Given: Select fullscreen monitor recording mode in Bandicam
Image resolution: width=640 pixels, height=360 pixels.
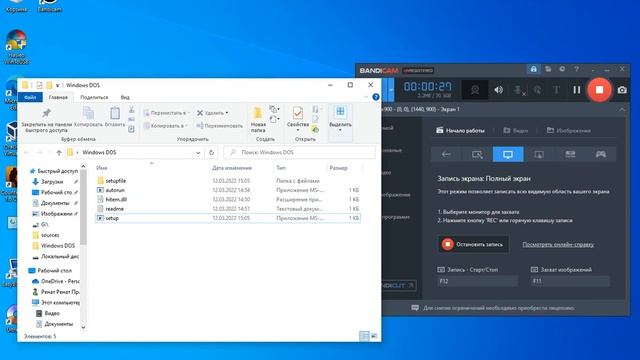Looking at the screenshot, I should pos(508,154).
